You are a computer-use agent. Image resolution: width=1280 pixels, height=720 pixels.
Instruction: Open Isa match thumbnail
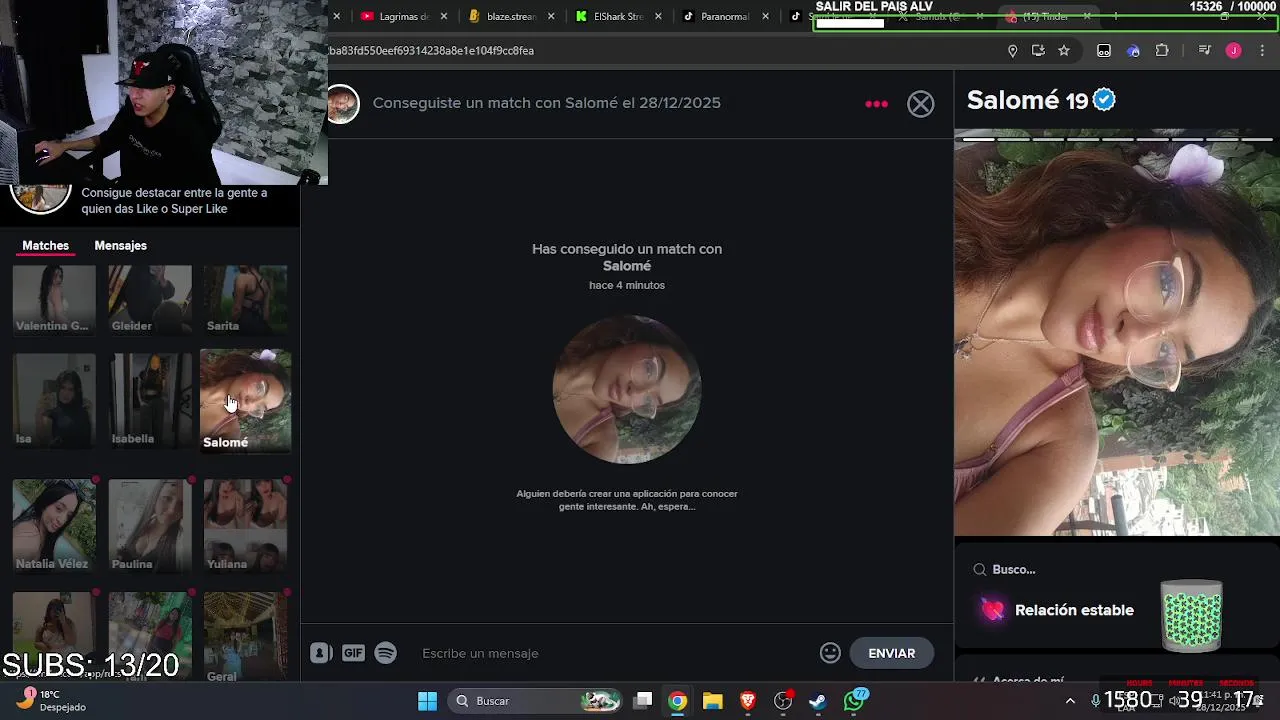(x=54, y=400)
